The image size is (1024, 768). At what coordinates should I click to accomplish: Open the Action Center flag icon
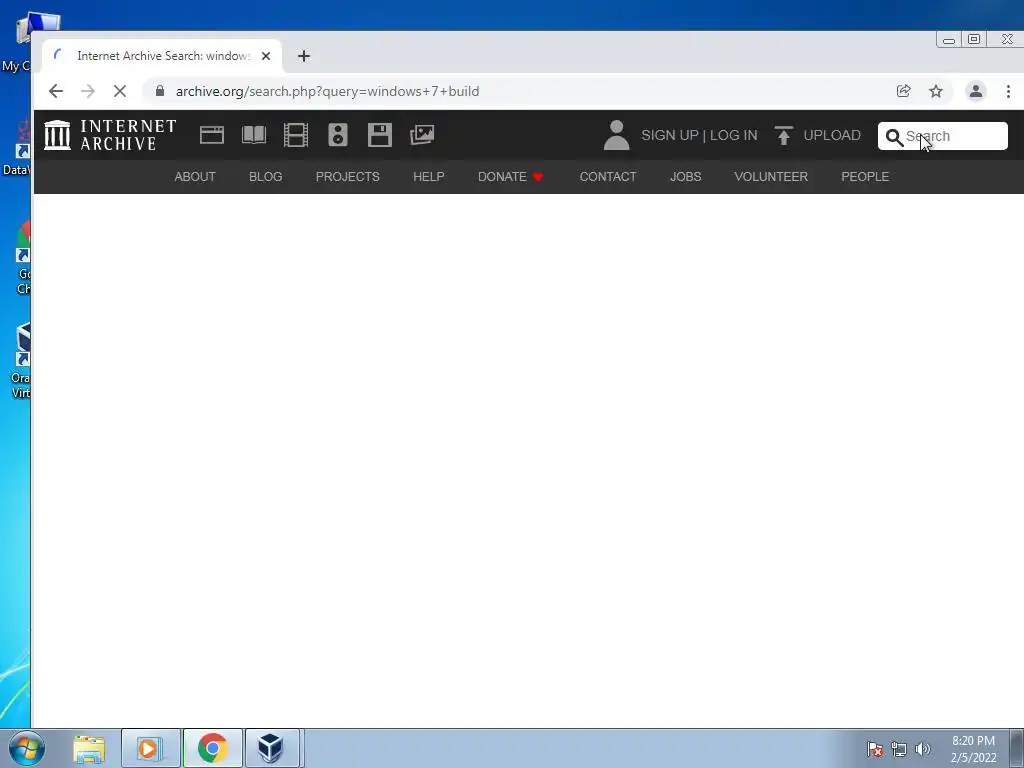[x=875, y=749]
